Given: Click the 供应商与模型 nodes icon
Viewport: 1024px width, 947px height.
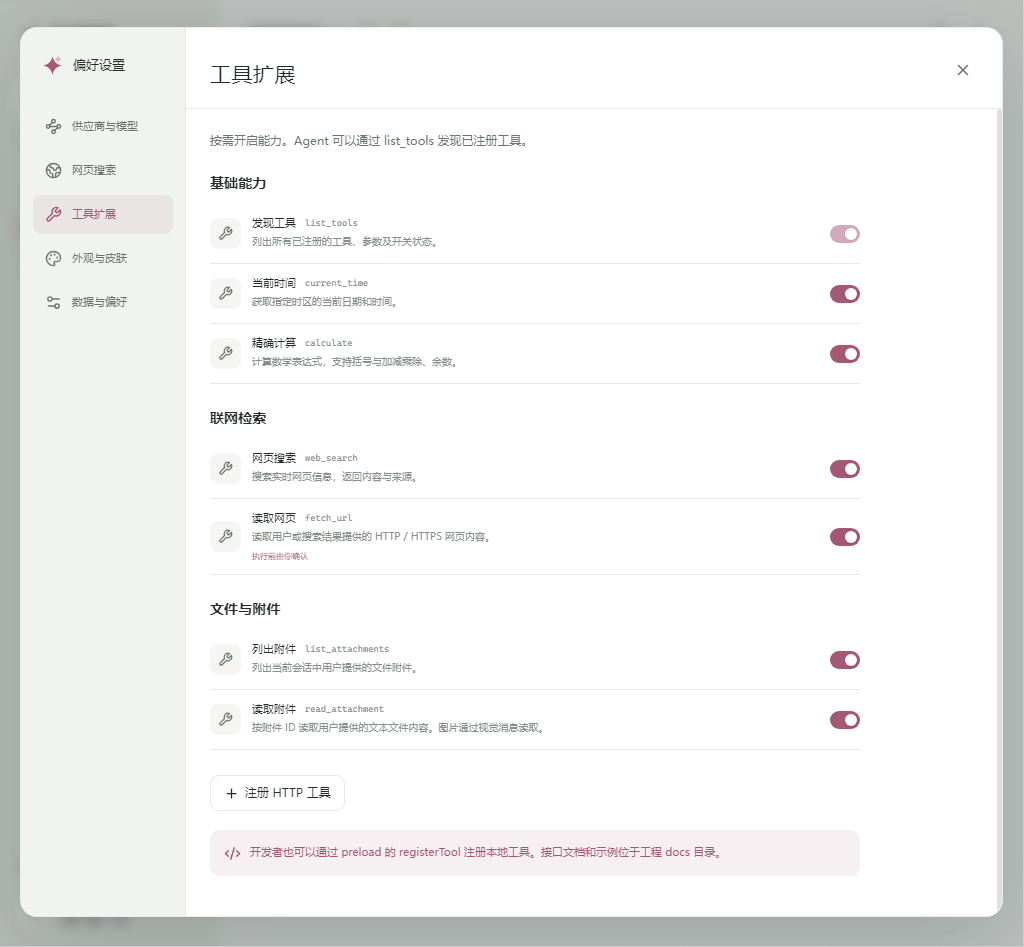Looking at the screenshot, I should (54, 126).
